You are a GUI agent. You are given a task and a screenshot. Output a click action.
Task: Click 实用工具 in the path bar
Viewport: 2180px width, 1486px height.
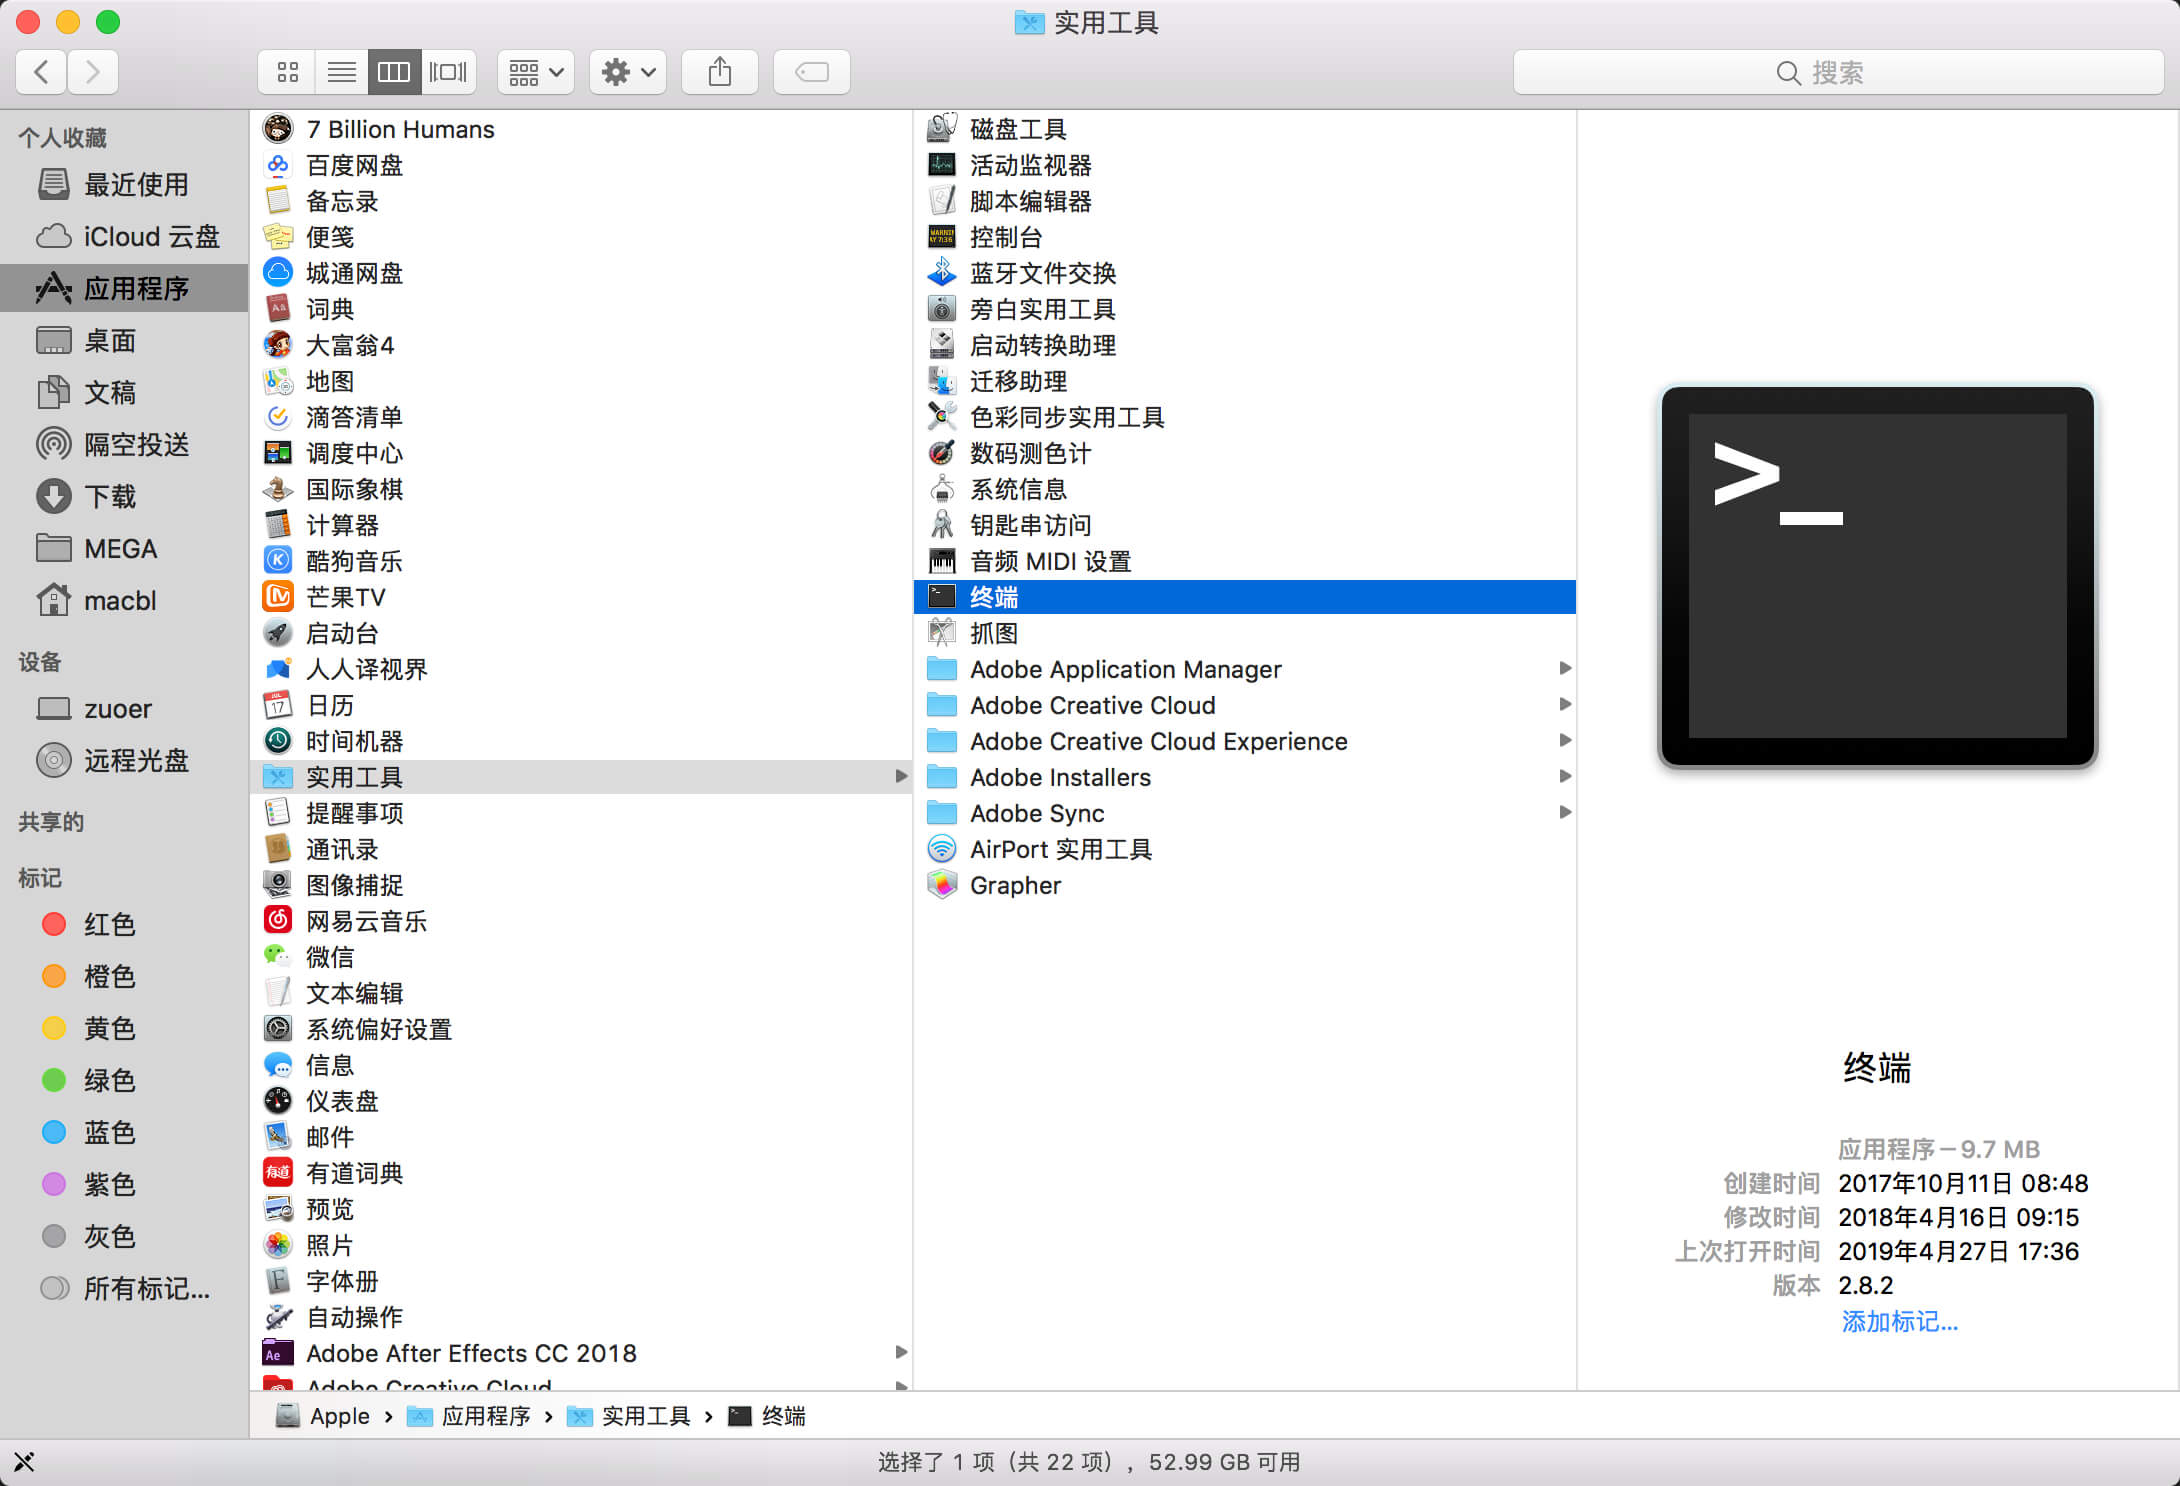pyautogui.click(x=629, y=1416)
